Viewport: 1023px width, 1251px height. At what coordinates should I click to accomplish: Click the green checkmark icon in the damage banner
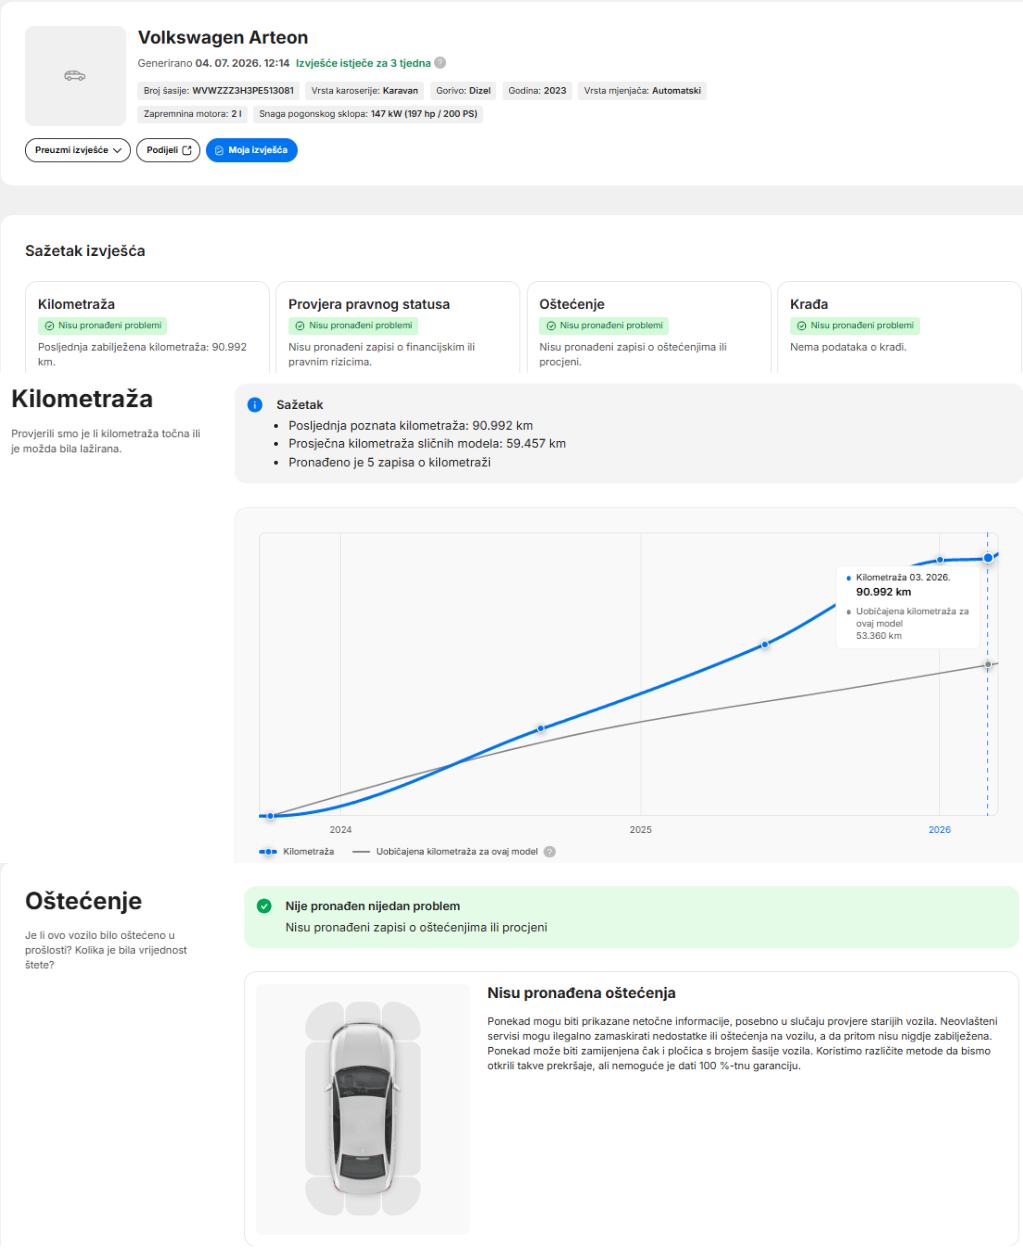(264, 906)
